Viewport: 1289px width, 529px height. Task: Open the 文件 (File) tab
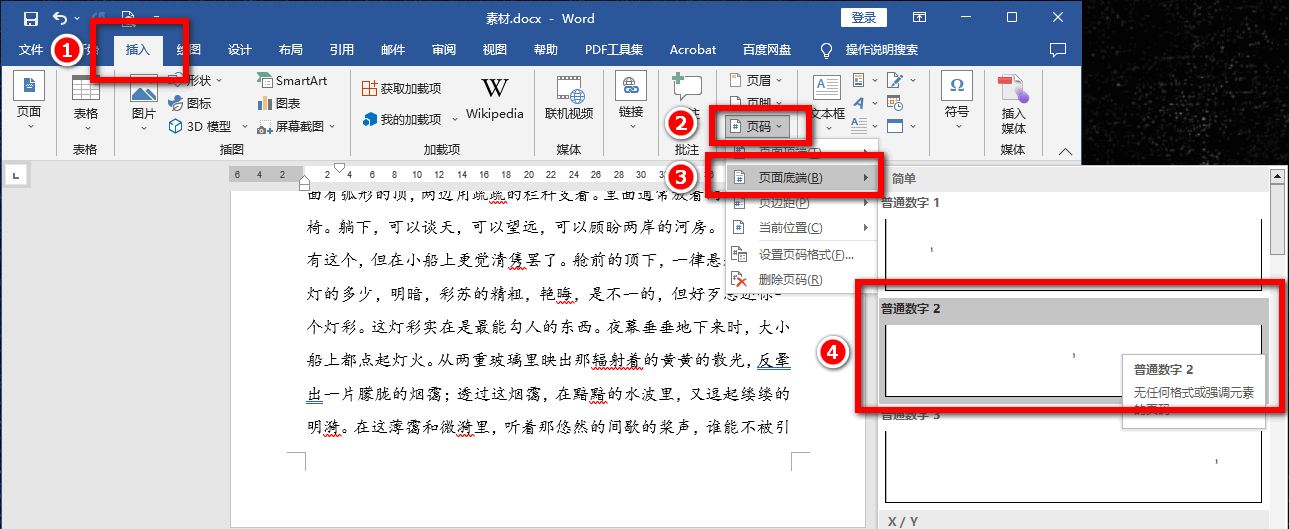coord(31,50)
